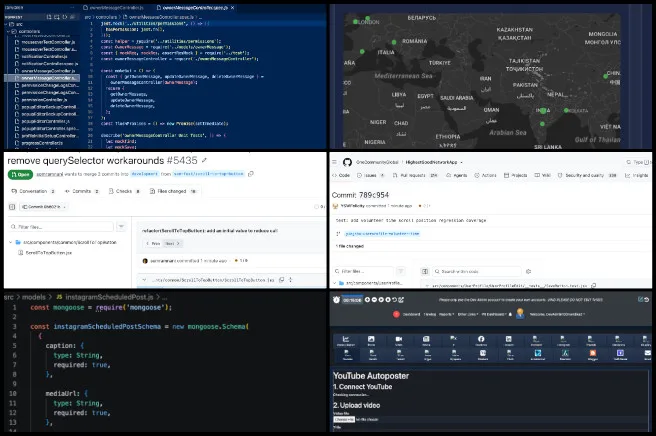Screen dimensions: 656x436
Task: Open the orange Blogger platform icon
Action: 593,355
